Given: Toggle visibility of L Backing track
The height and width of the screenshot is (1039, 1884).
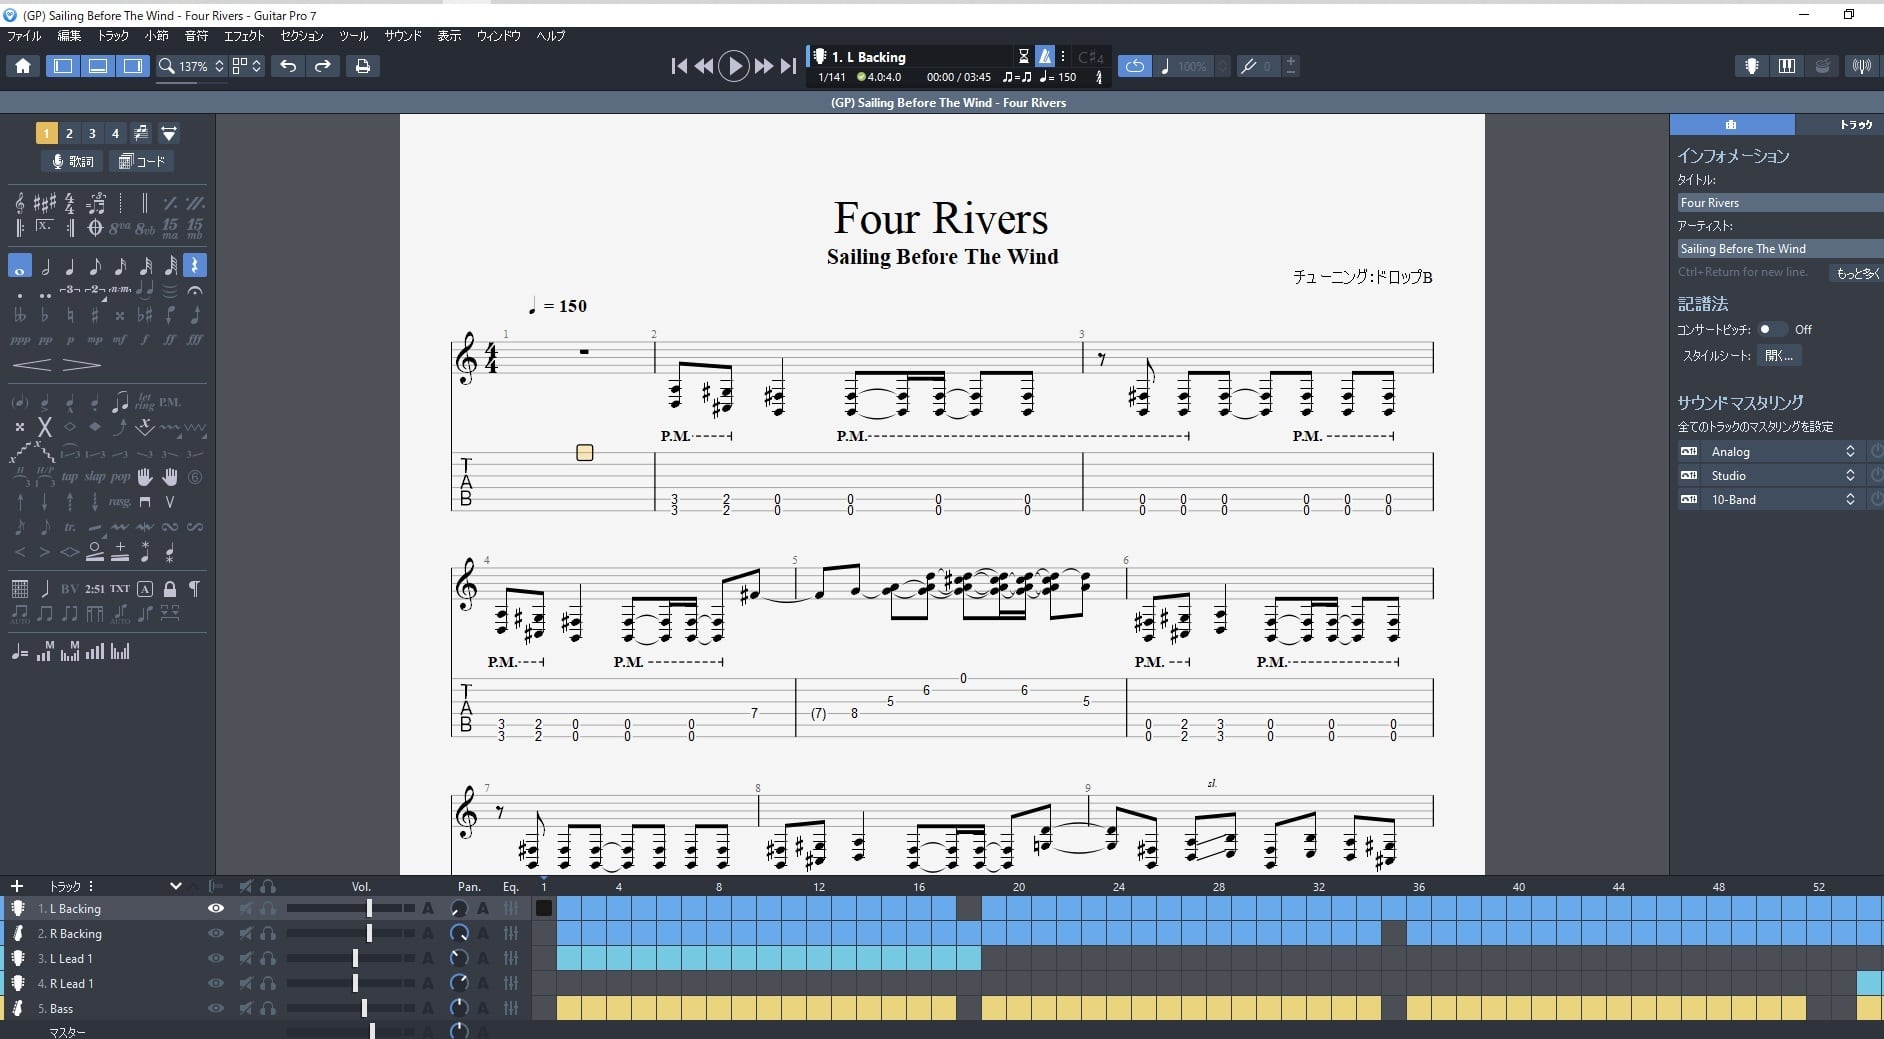Looking at the screenshot, I should [x=215, y=908].
